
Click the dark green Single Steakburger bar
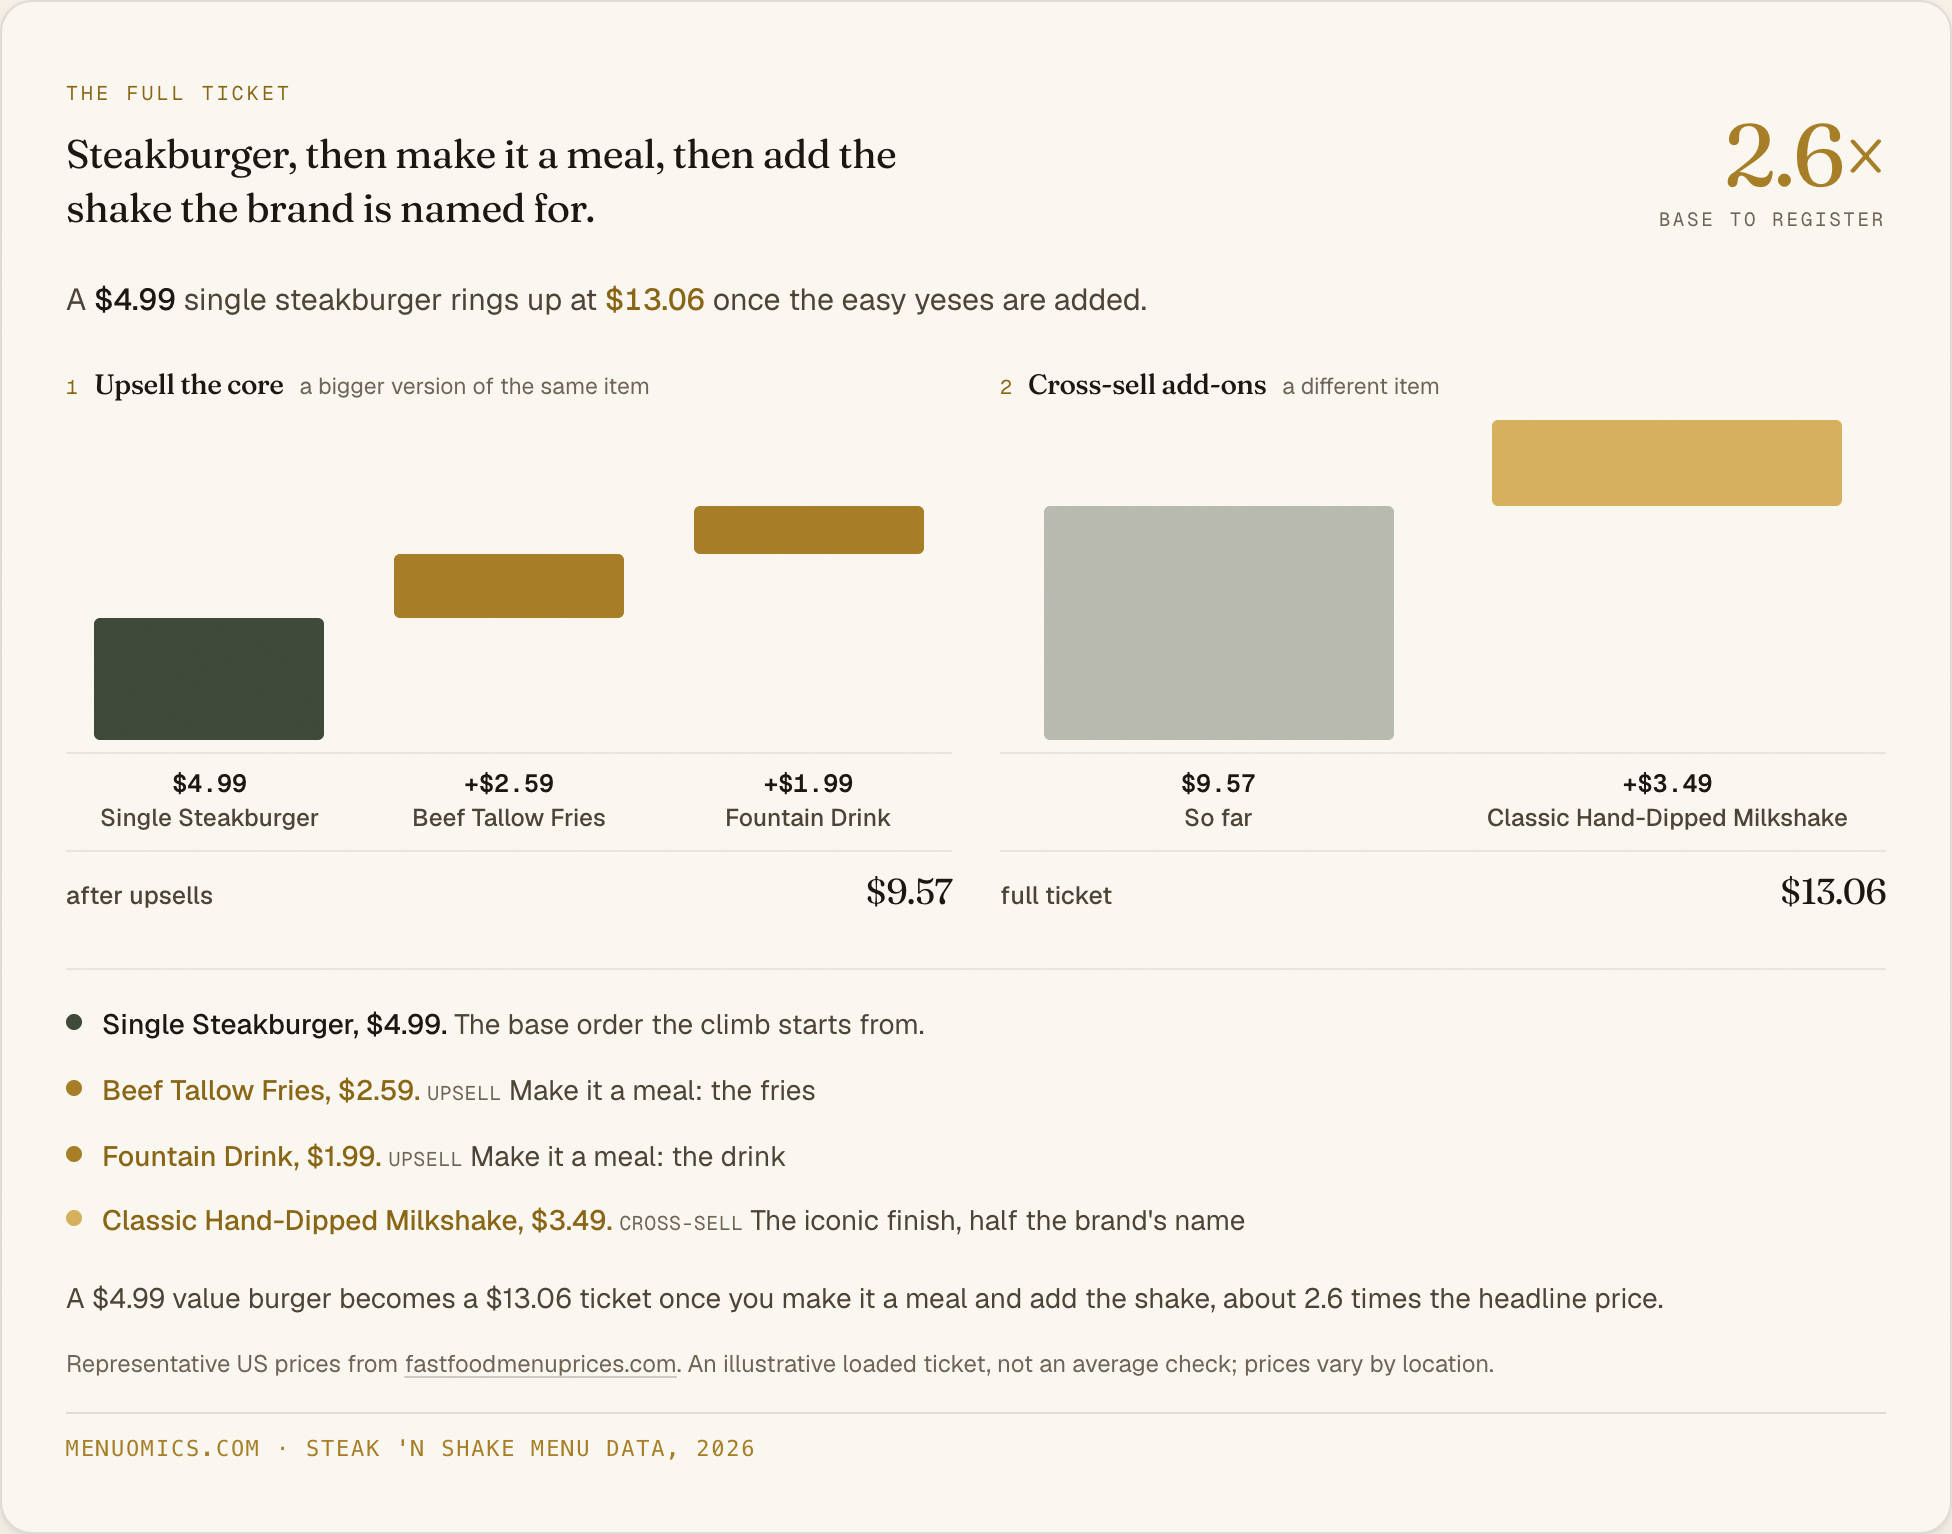[209, 679]
